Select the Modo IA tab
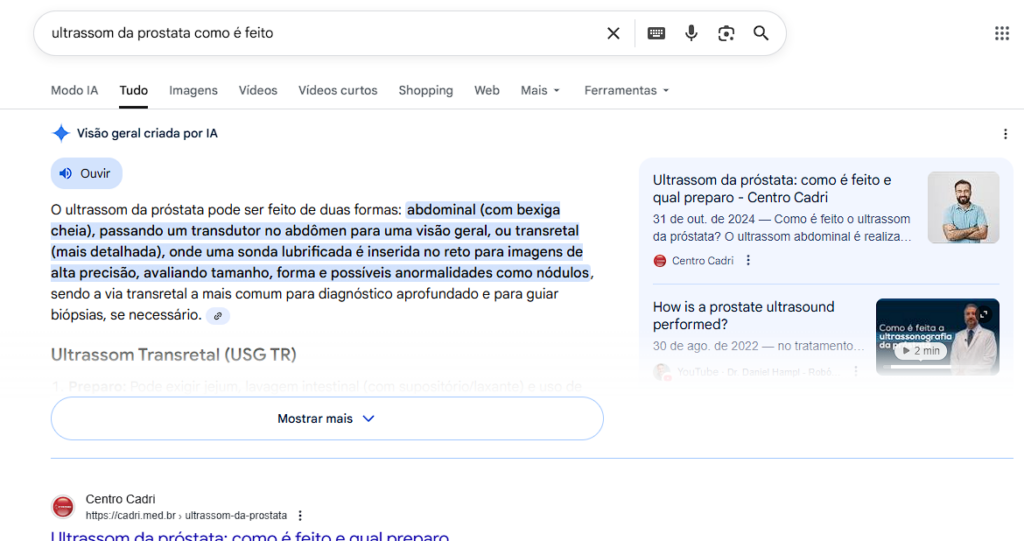1024x541 pixels. click(x=74, y=90)
